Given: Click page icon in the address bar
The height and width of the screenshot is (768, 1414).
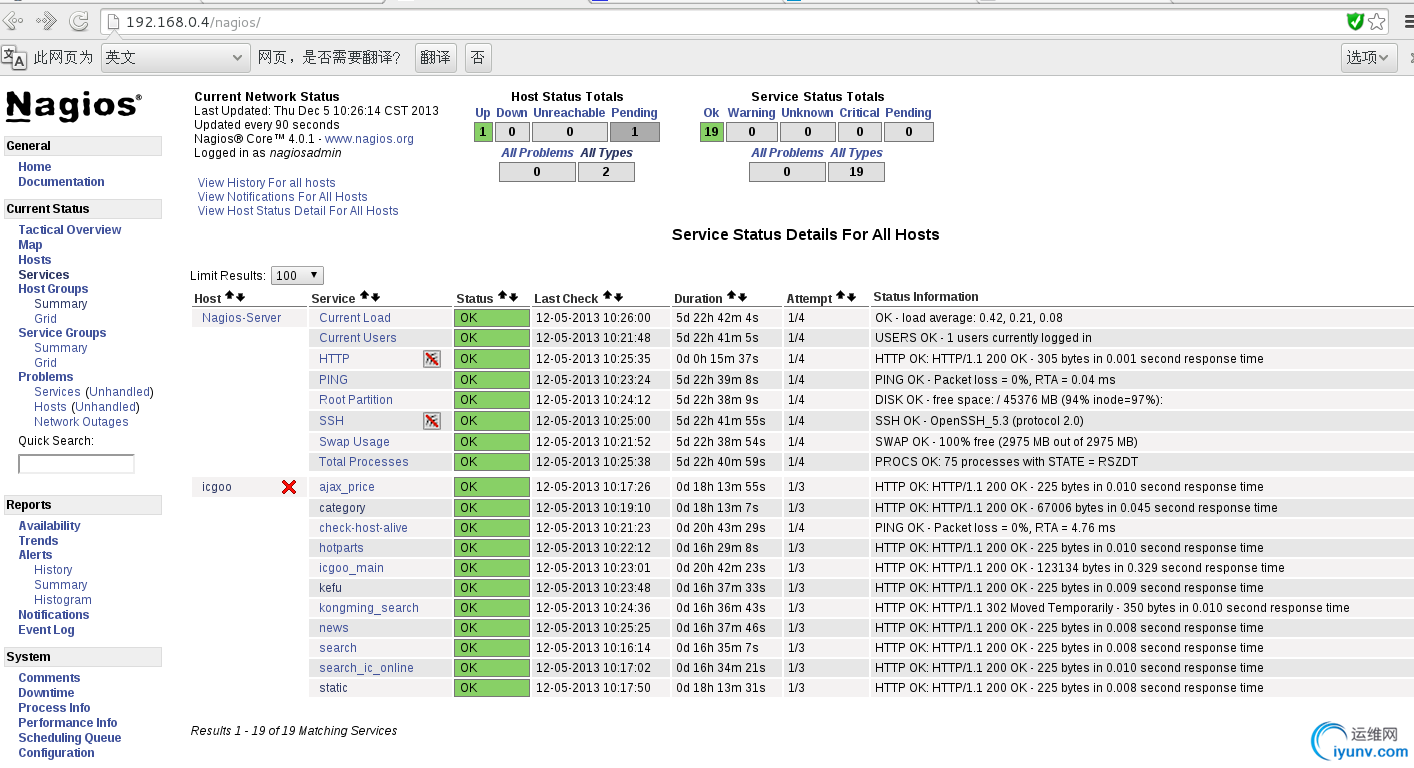Looking at the screenshot, I should tap(113, 22).
